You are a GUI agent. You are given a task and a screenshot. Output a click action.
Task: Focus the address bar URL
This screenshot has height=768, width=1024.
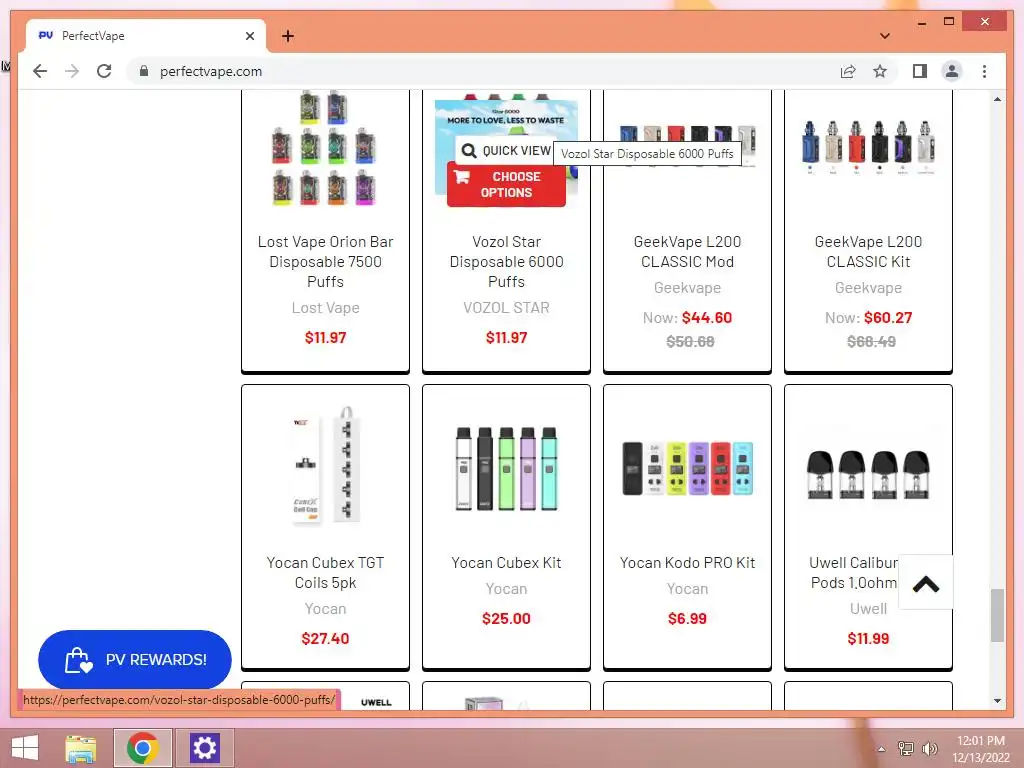(210, 71)
